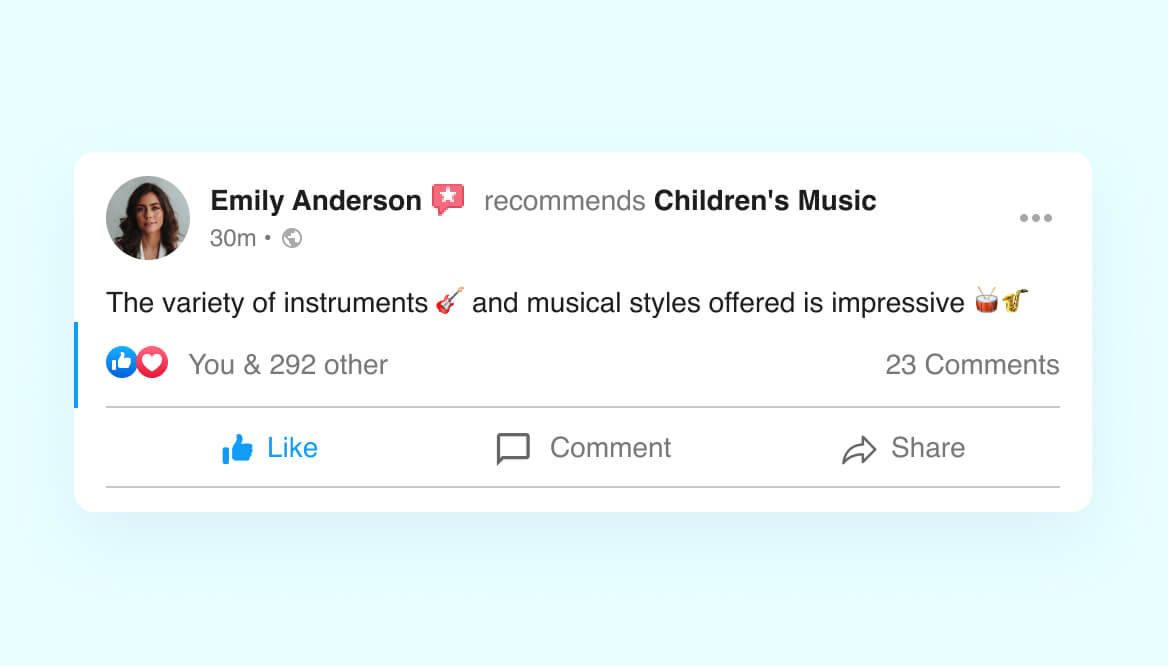Screen dimensions: 1168x666
Task: Click the Emily Anderson name link
Action: [316, 201]
